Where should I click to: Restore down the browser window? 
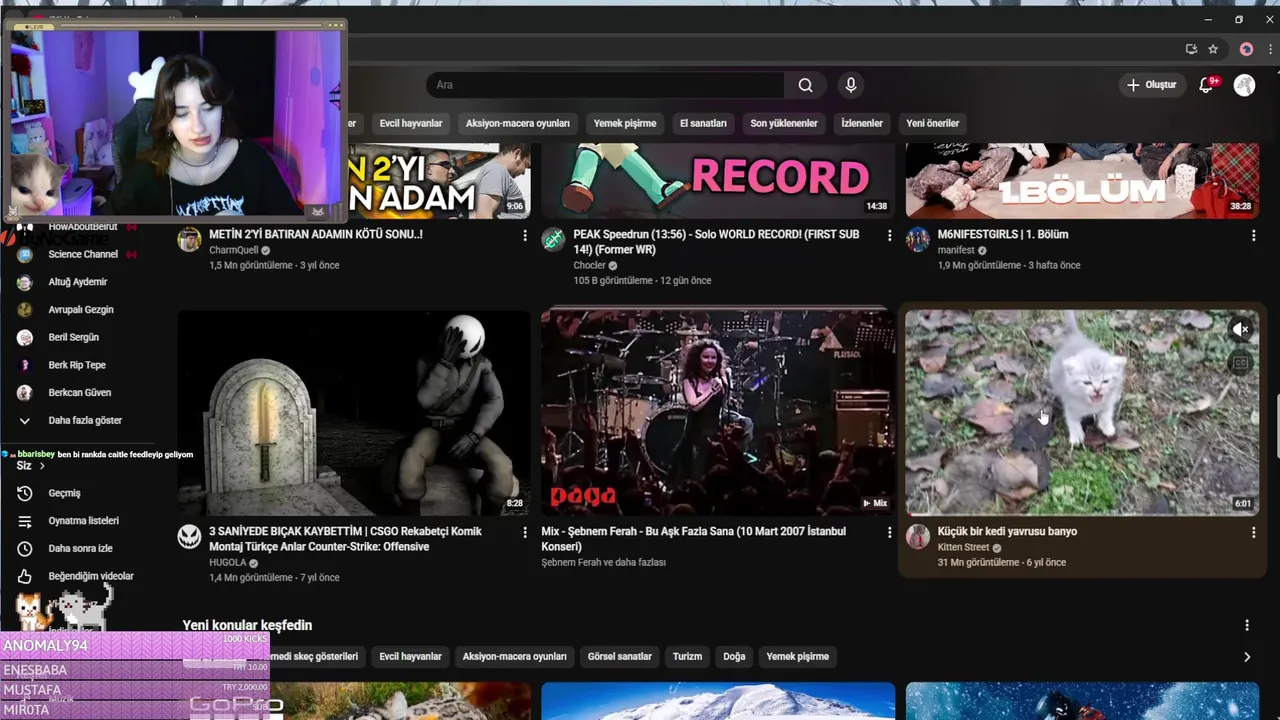[x=1239, y=19]
